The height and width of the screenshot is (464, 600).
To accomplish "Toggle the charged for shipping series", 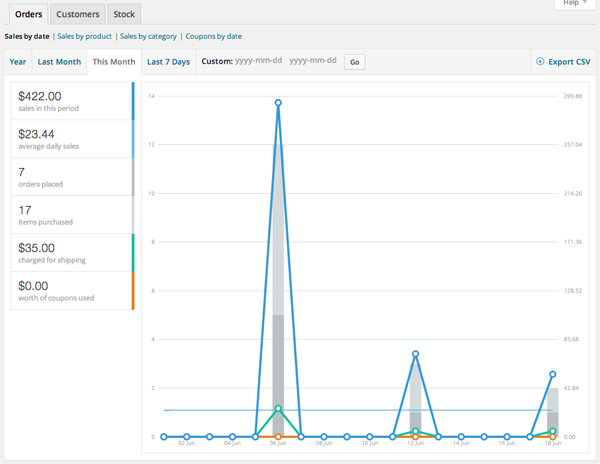I will point(70,253).
